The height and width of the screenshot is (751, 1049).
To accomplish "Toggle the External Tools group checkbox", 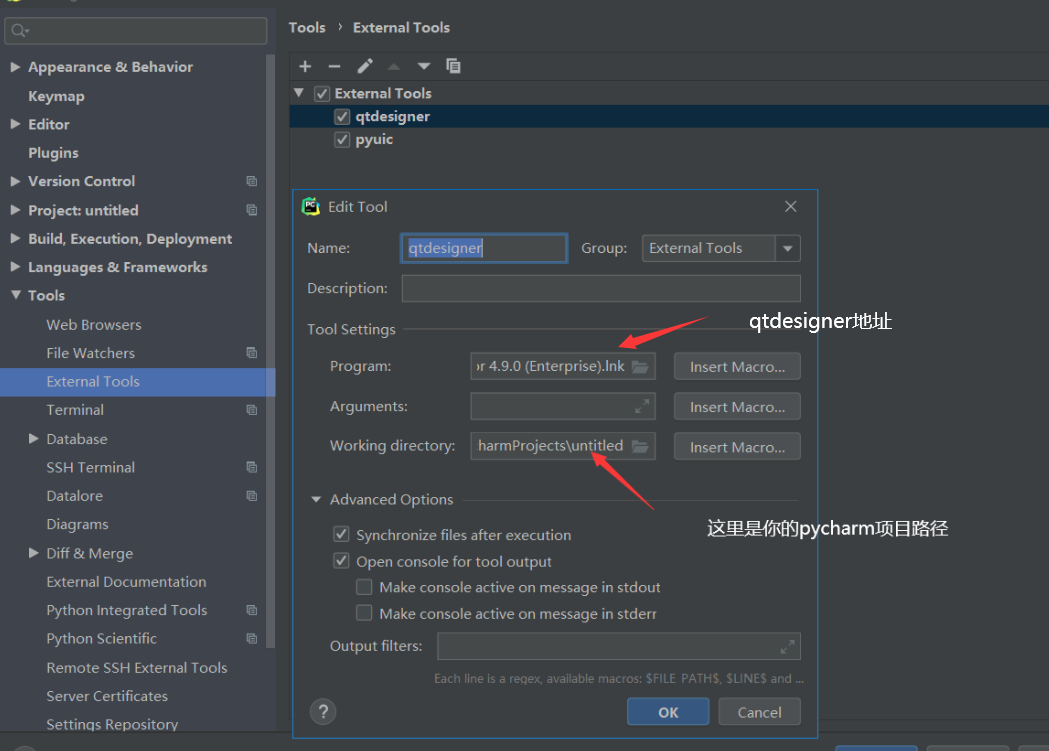I will (322, 94).
